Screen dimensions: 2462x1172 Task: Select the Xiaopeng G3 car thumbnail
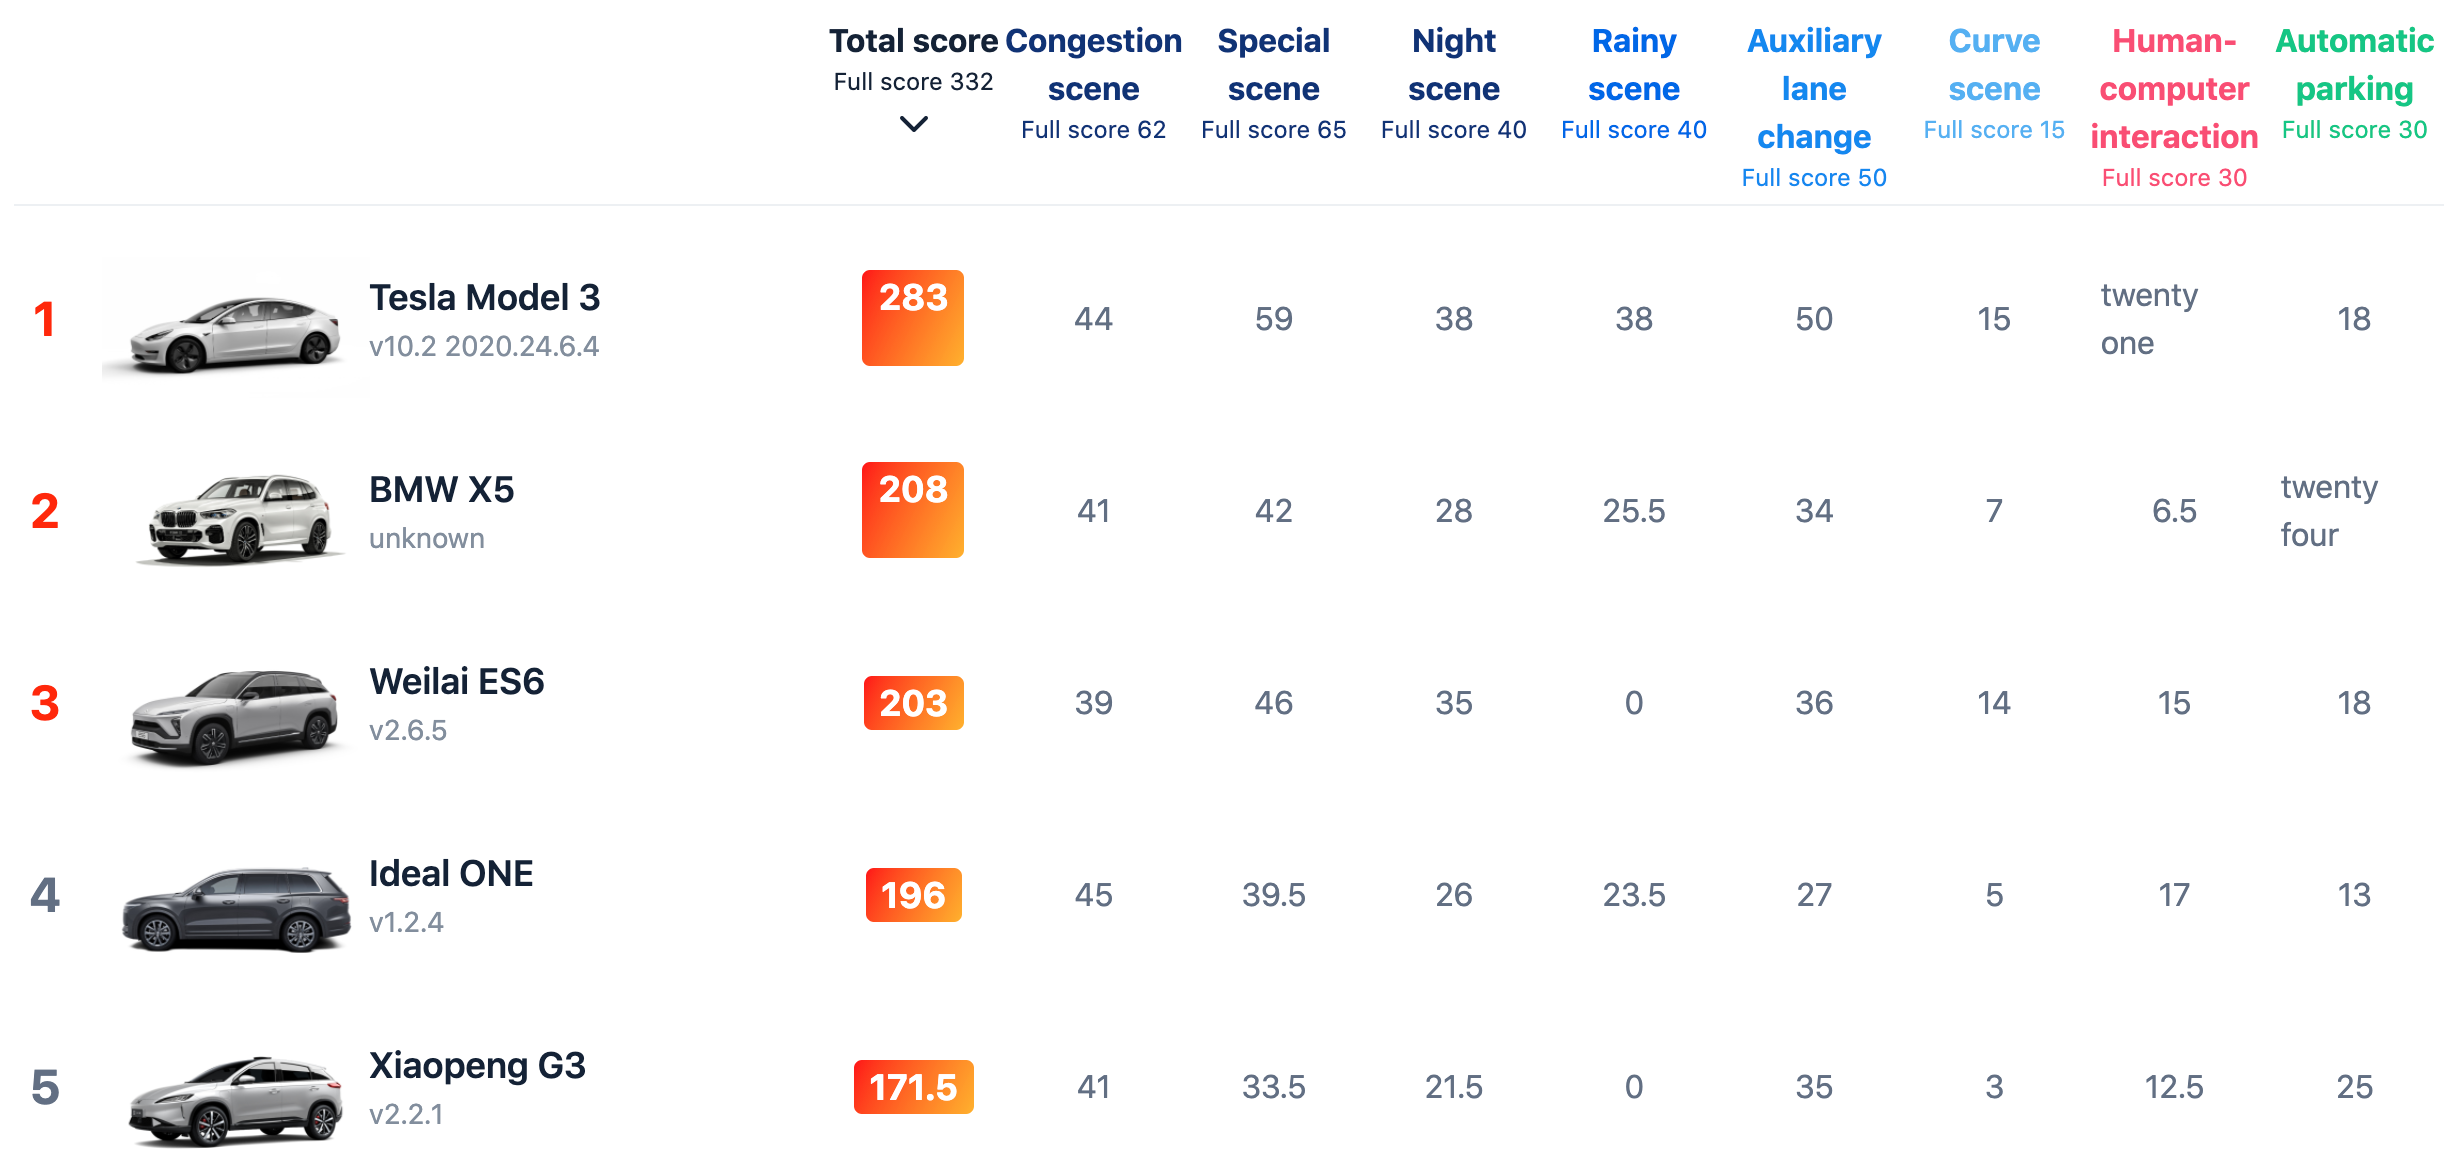tap(236, 1098)
